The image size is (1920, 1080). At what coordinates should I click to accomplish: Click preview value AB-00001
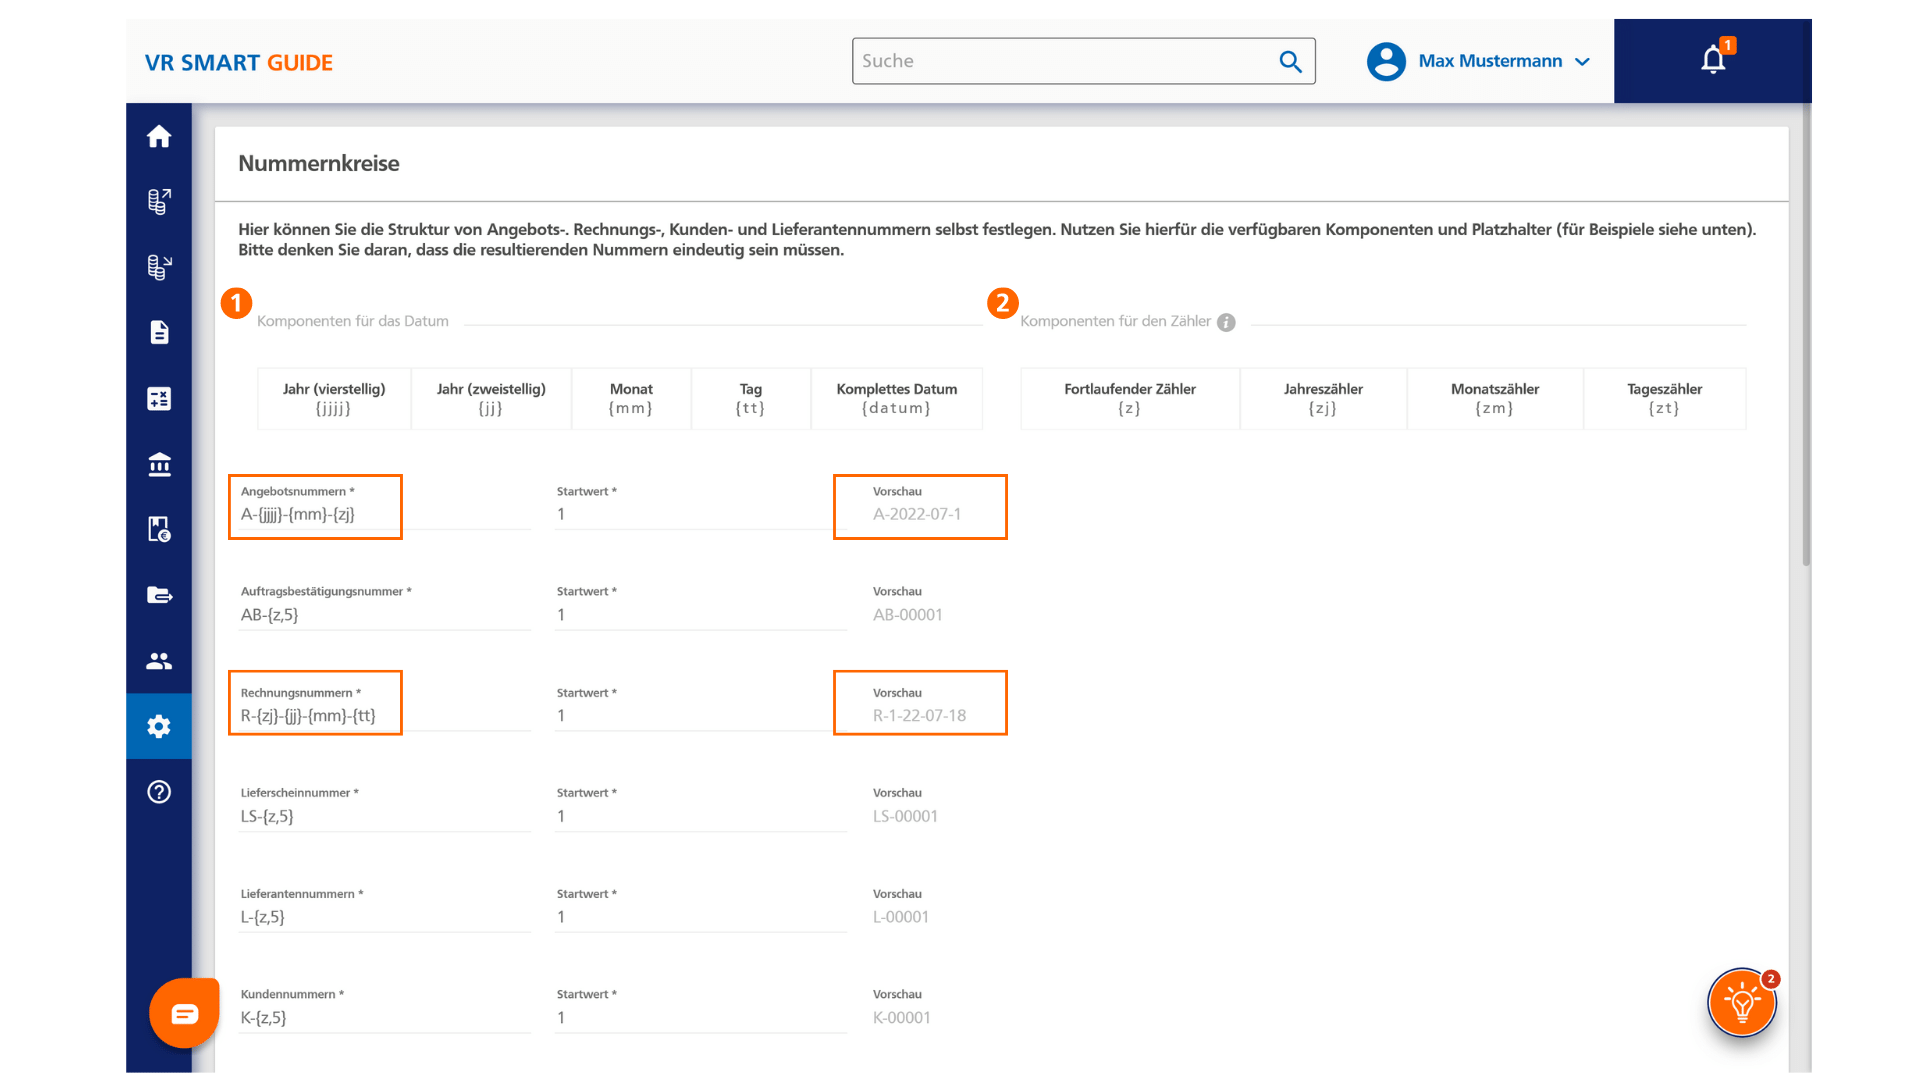click(908, 615)
